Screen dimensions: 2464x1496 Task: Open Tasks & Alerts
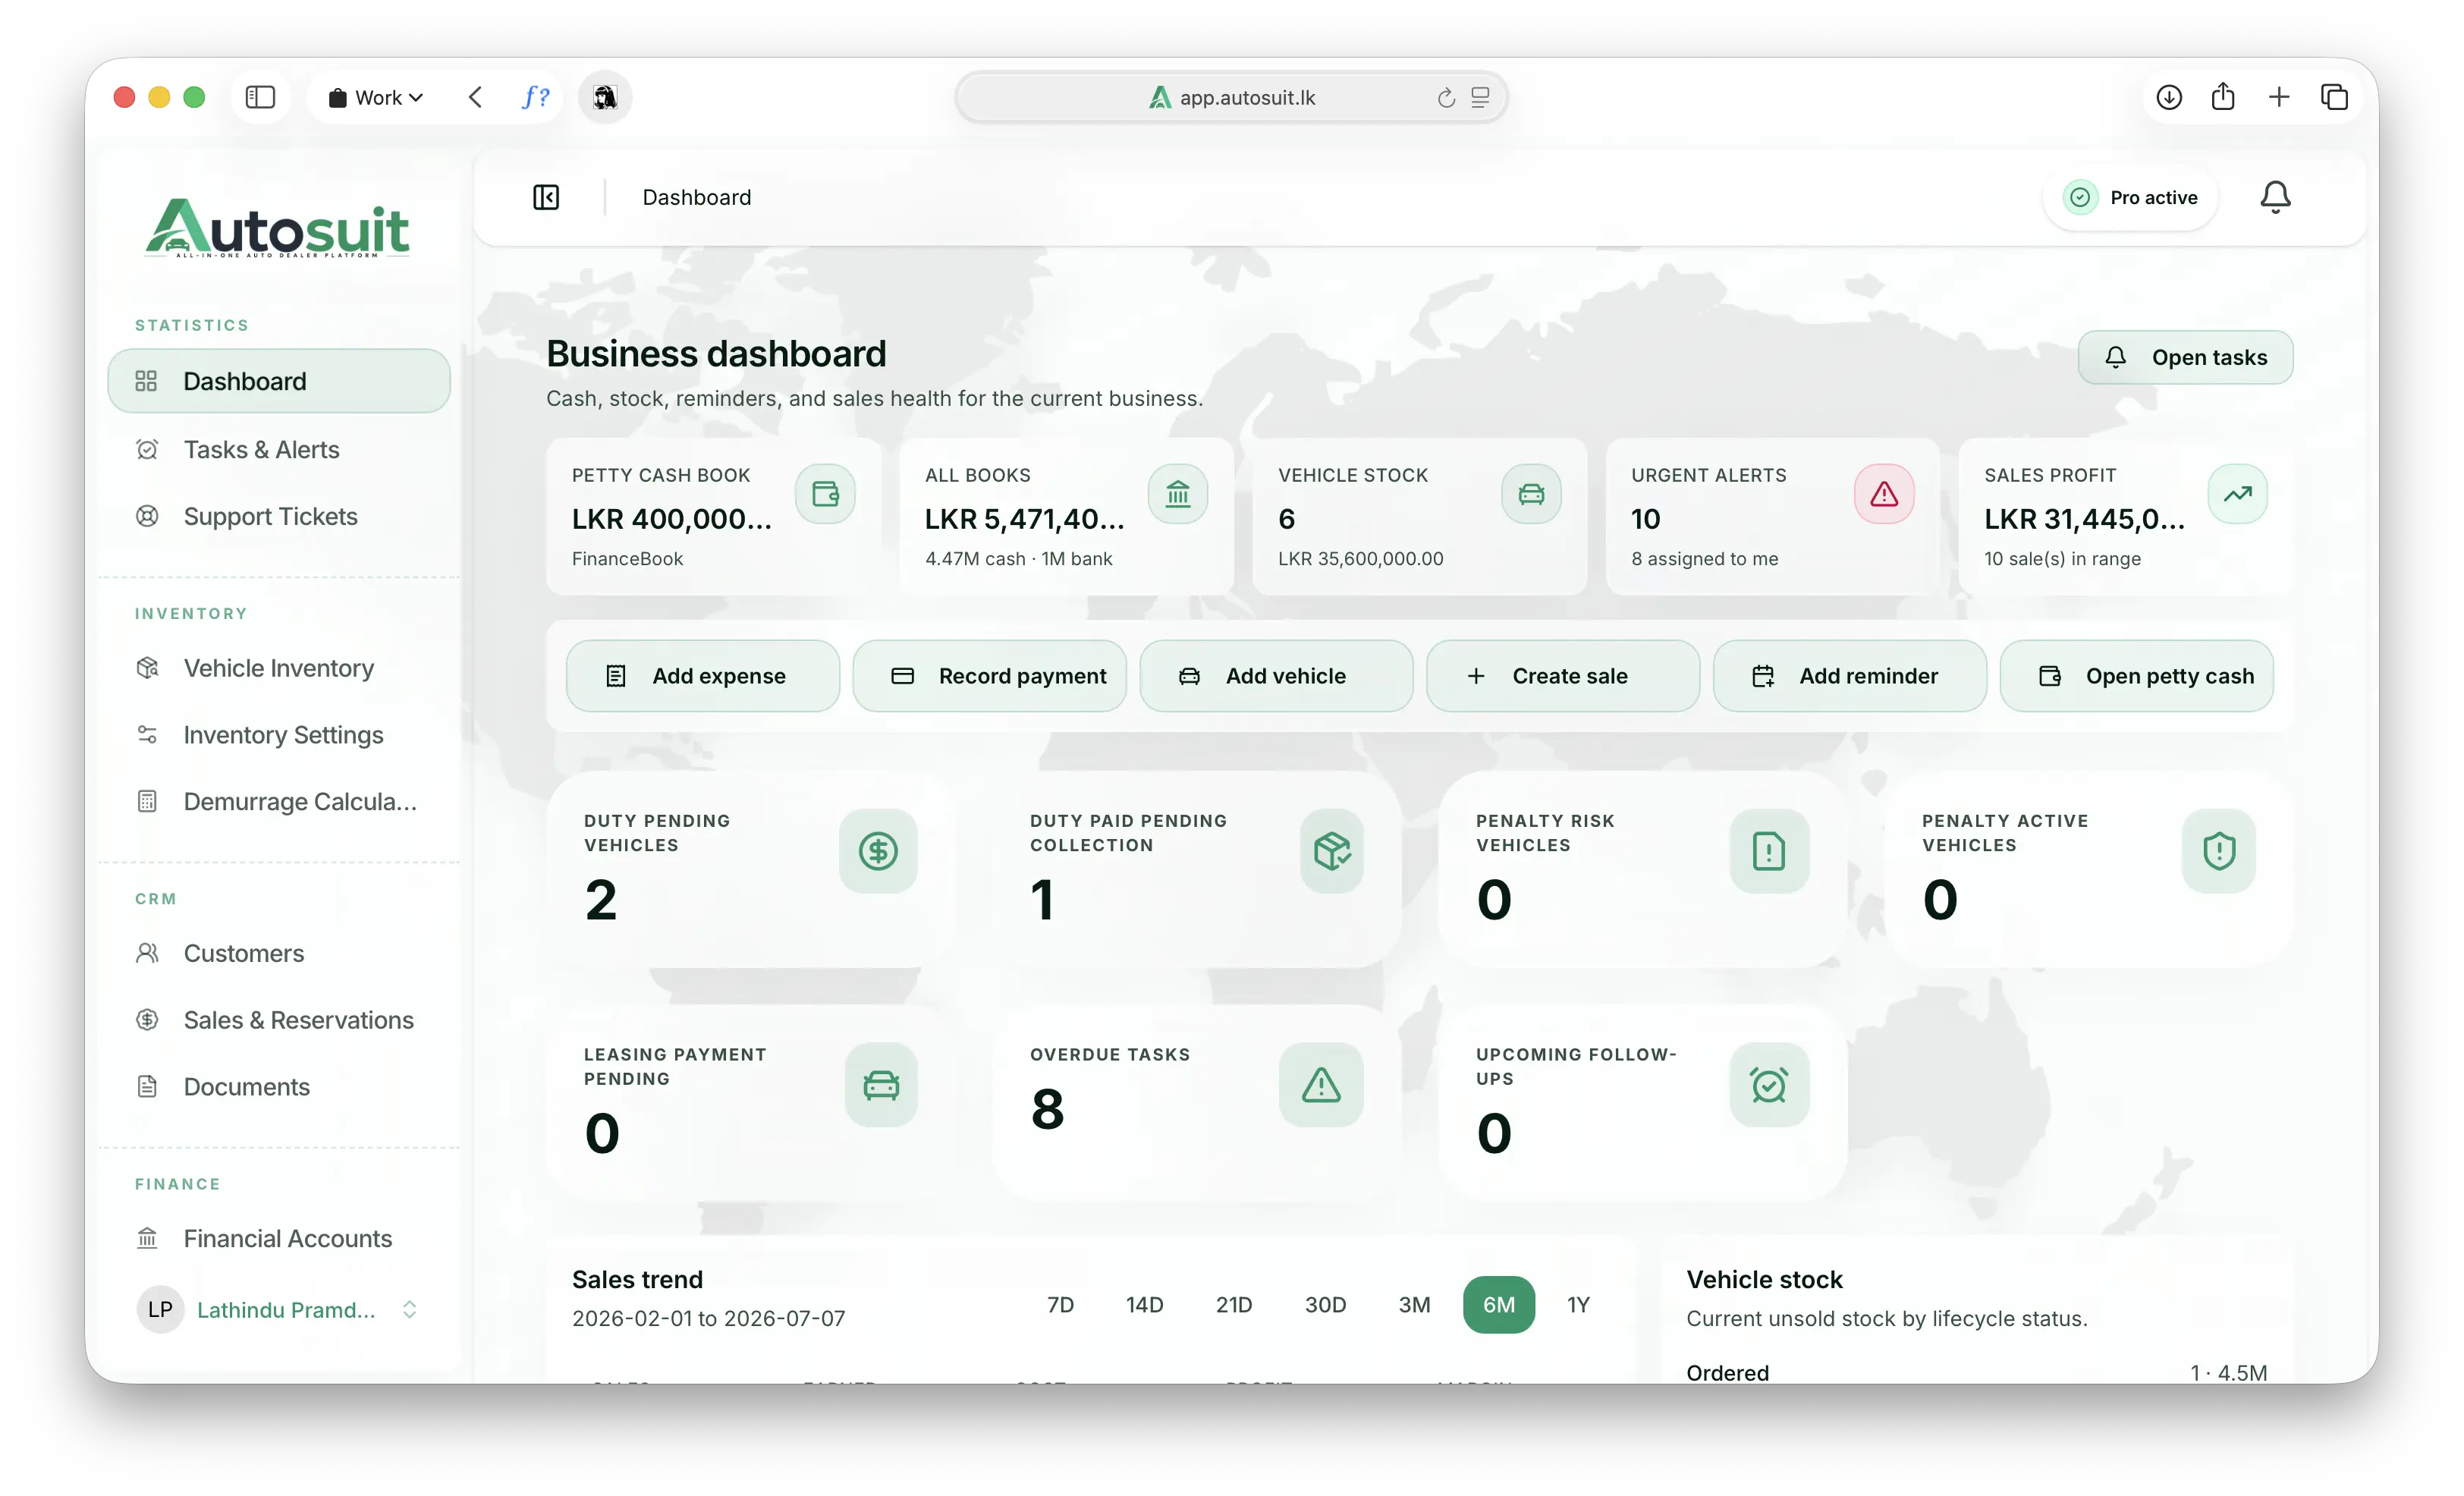pos(278,449)
